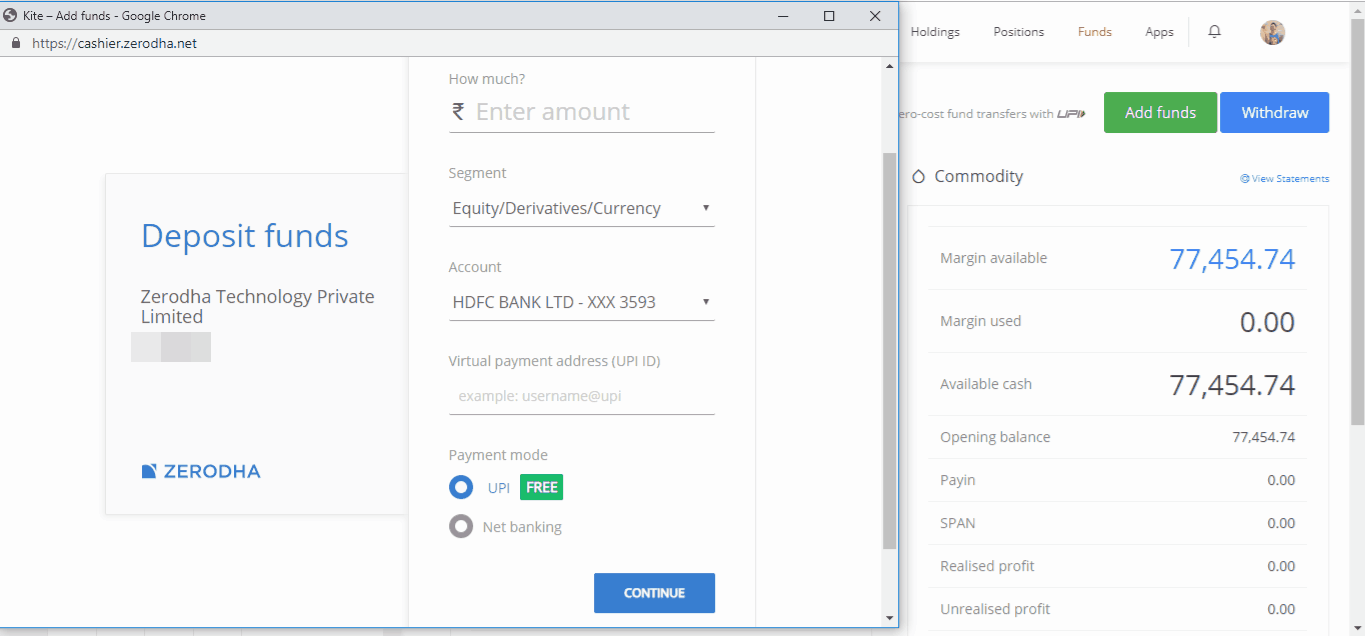Maximize the Add funds popup window
Viewport: 1365px width, 636px height.
point(829,15)
